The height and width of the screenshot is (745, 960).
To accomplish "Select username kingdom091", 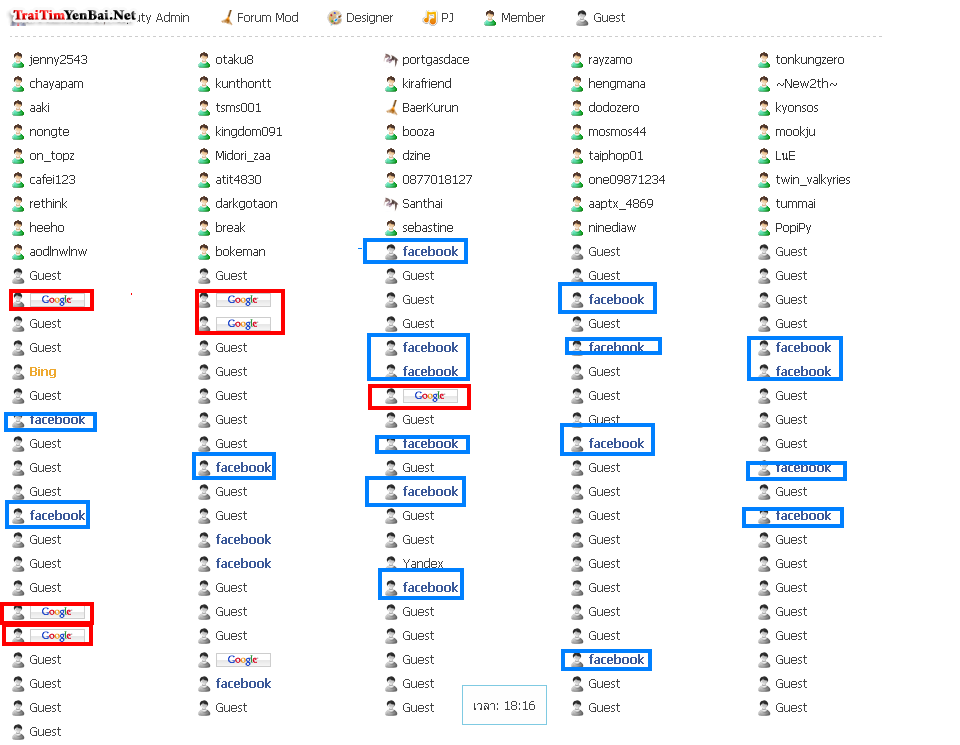I will tap(249, 132).
